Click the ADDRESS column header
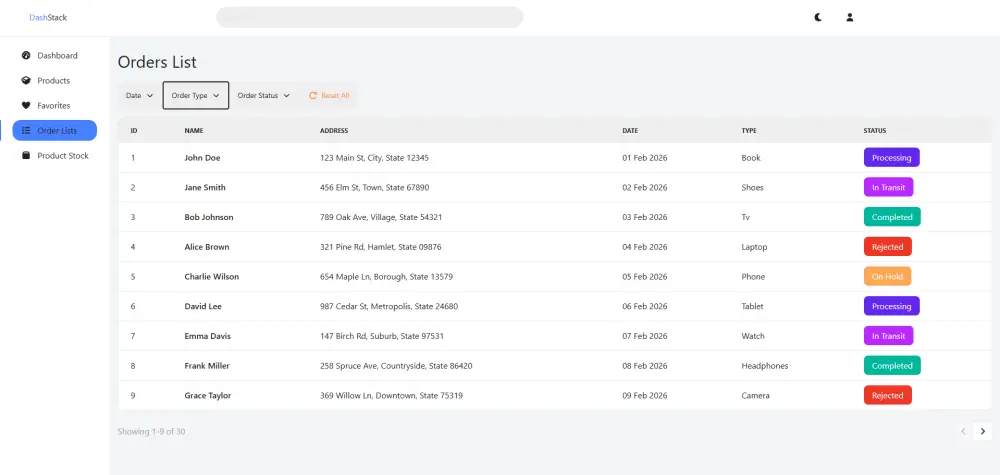Screen dimensions: 1000x475 click(x=334, y=131)
